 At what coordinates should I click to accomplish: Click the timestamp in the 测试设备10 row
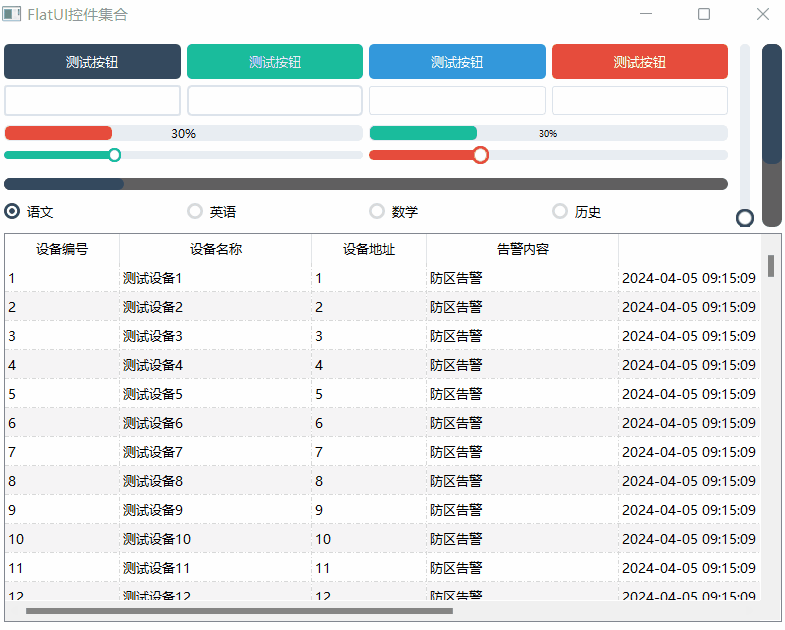pyautogui.click(x=689, y=539)
